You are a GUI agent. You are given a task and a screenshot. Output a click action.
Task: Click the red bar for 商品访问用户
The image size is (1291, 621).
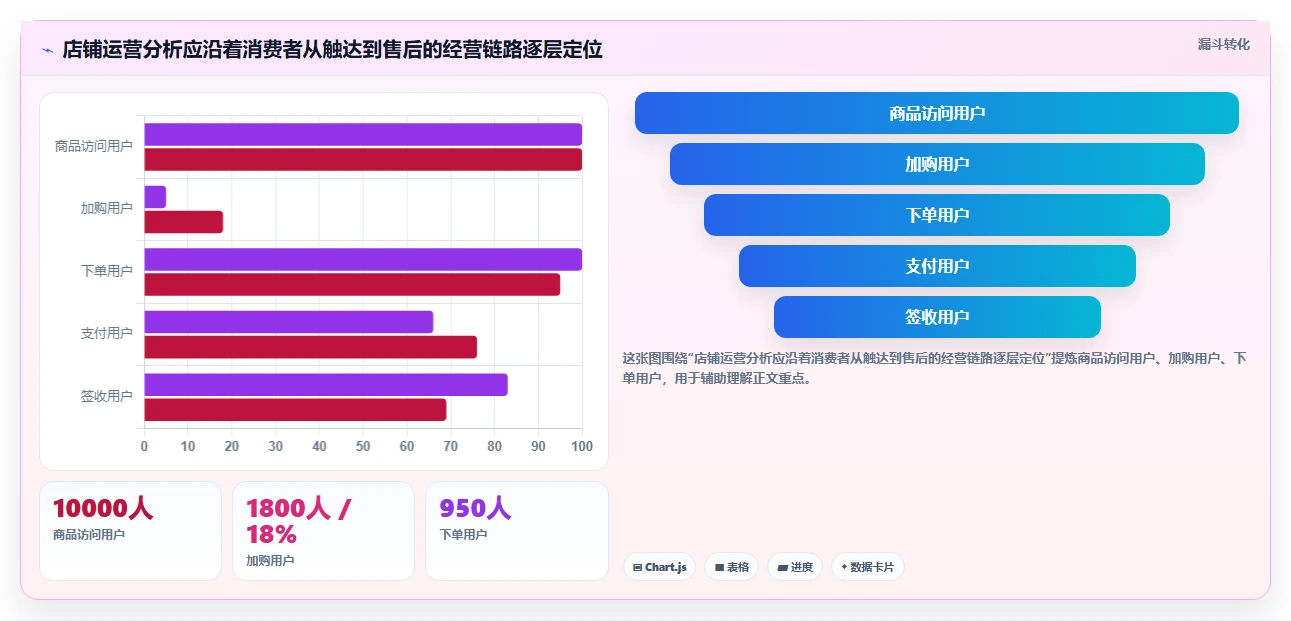[363, 159]
